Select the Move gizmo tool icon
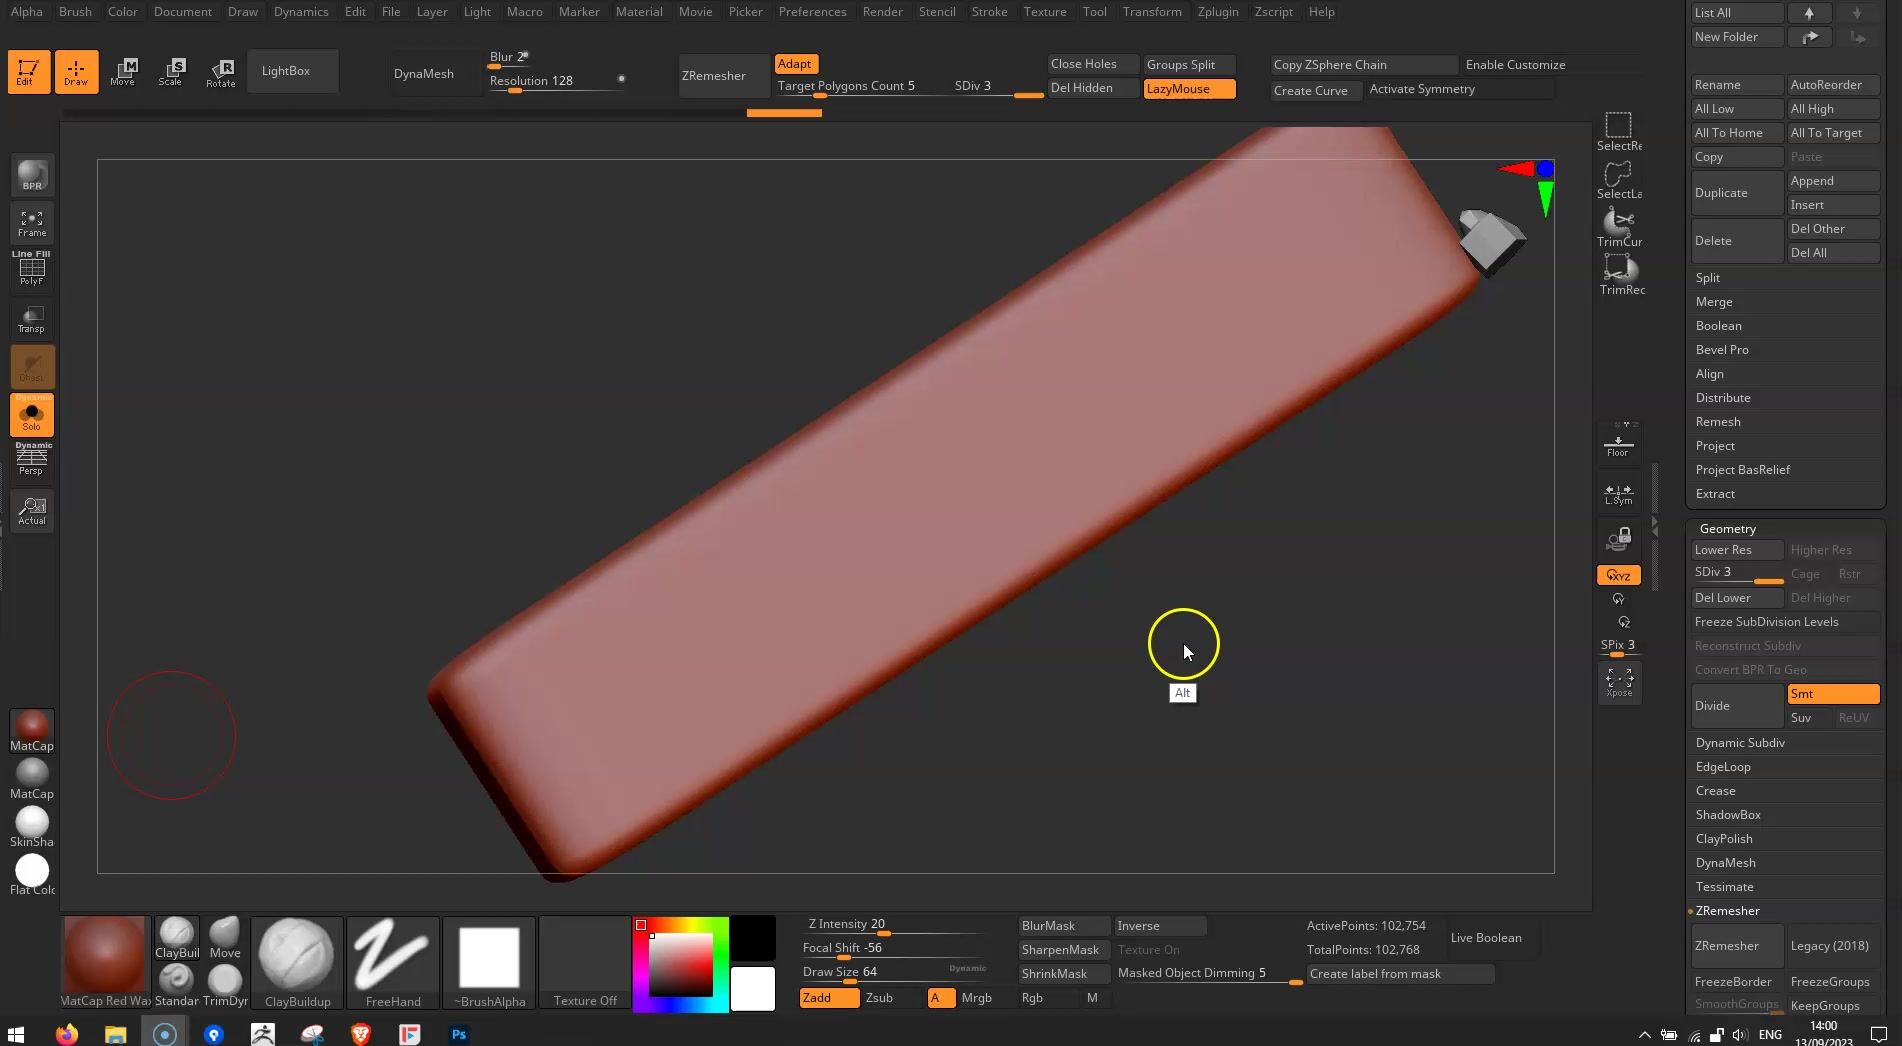1902x1046 pixels. [122, 70]
